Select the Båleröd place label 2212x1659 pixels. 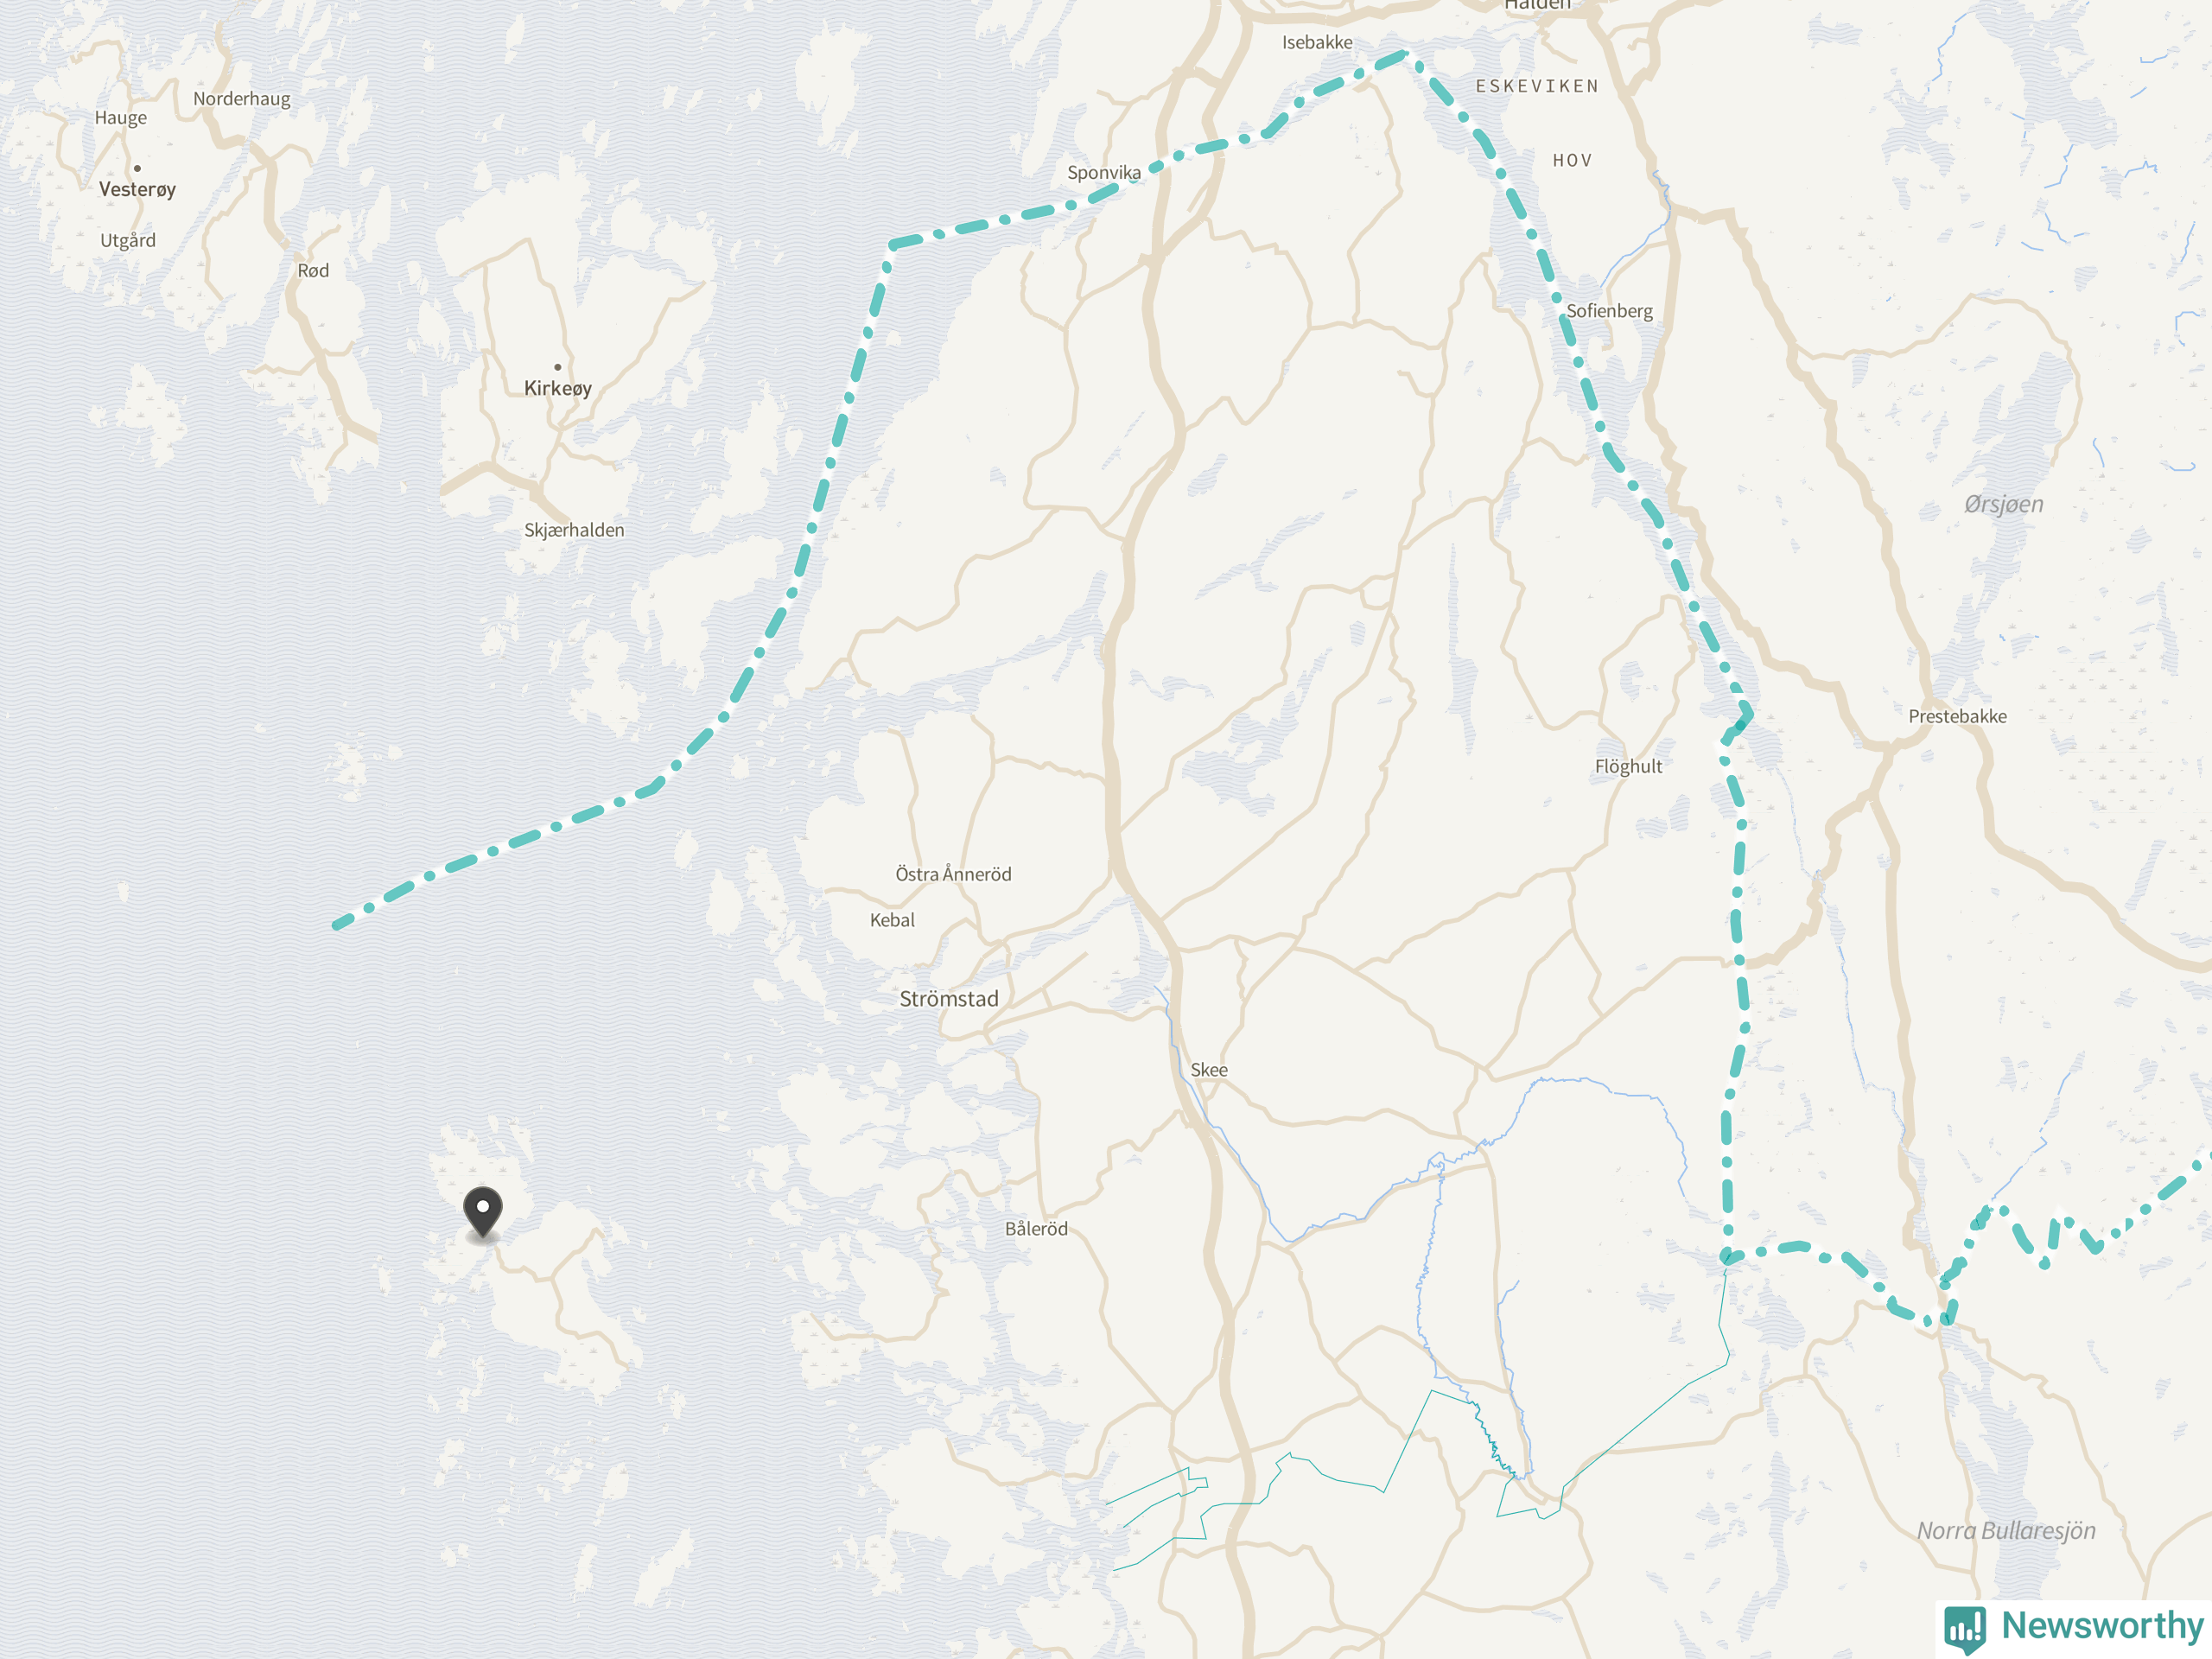point(1036,1229)
